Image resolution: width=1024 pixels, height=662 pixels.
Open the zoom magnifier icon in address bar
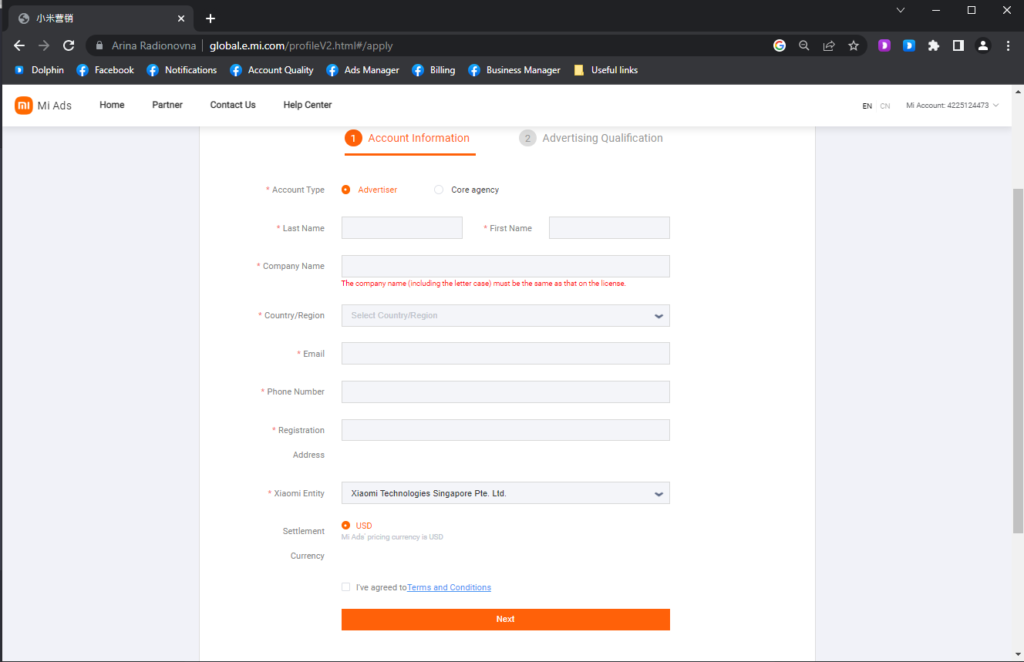point(804,46)
